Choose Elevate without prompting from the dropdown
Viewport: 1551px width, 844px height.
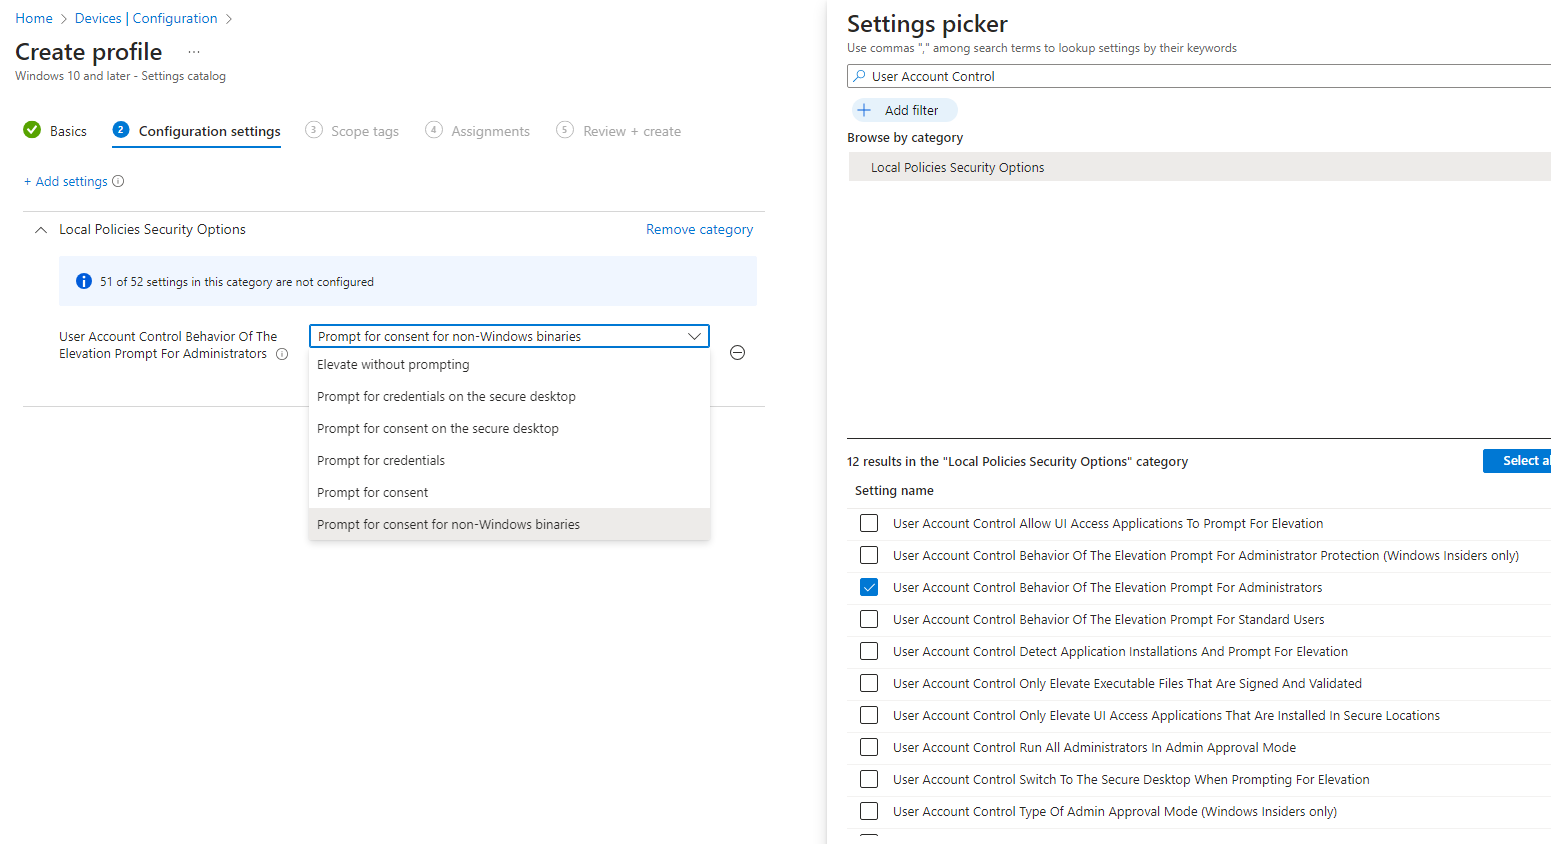pyautogui.click(x=392, y=364)
